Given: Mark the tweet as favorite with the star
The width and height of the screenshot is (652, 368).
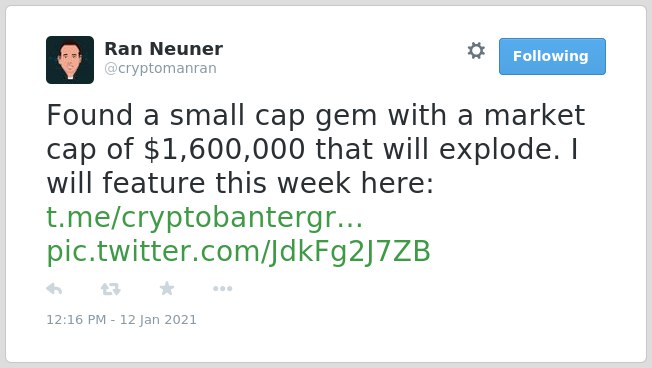Looking at the screenshot, I should [x=167, y=288].
